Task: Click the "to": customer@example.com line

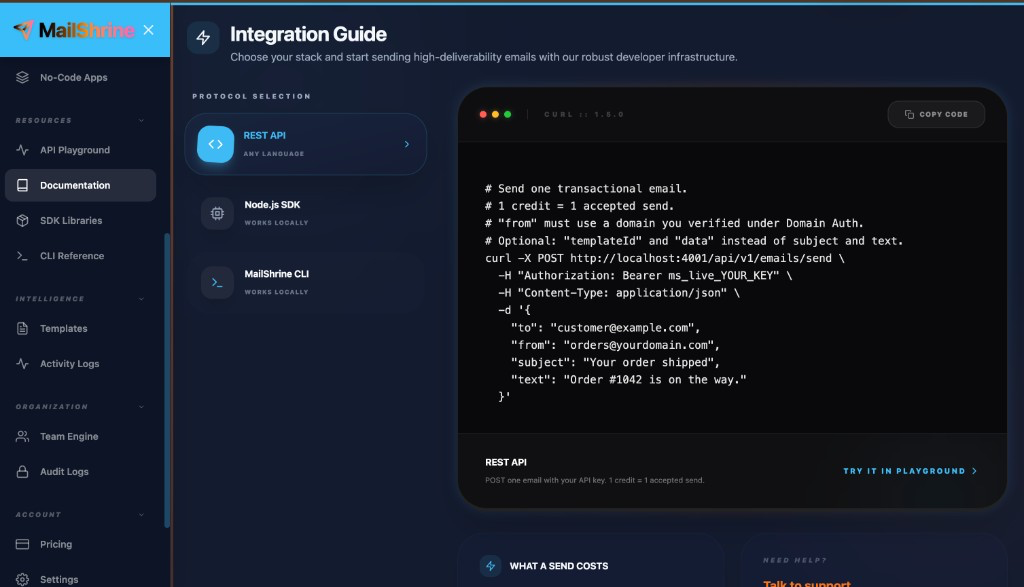Action: point(605,328)
